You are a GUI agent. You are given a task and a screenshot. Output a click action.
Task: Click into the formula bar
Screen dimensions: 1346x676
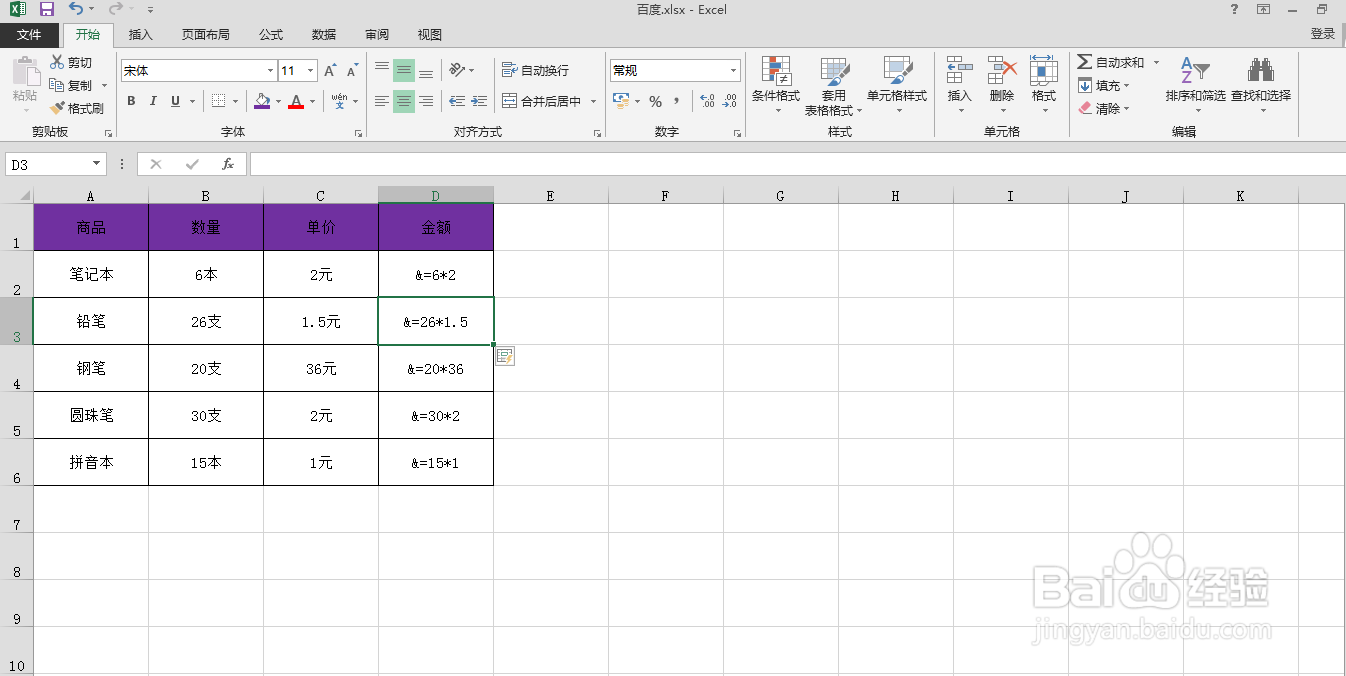797,164
